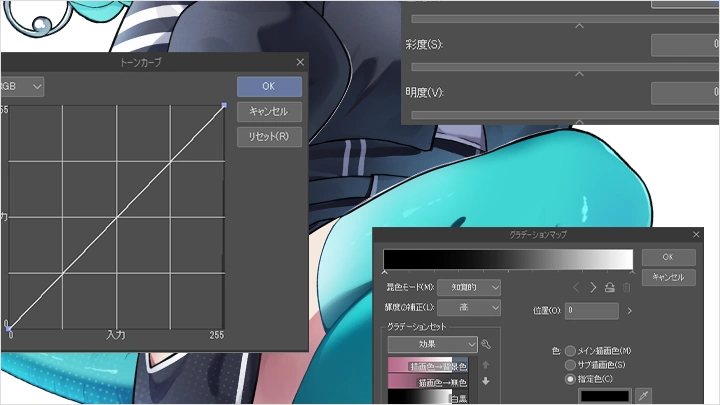Go to previous gradient node arrow
The image size is (720, 405).
(x=576, y=287)
